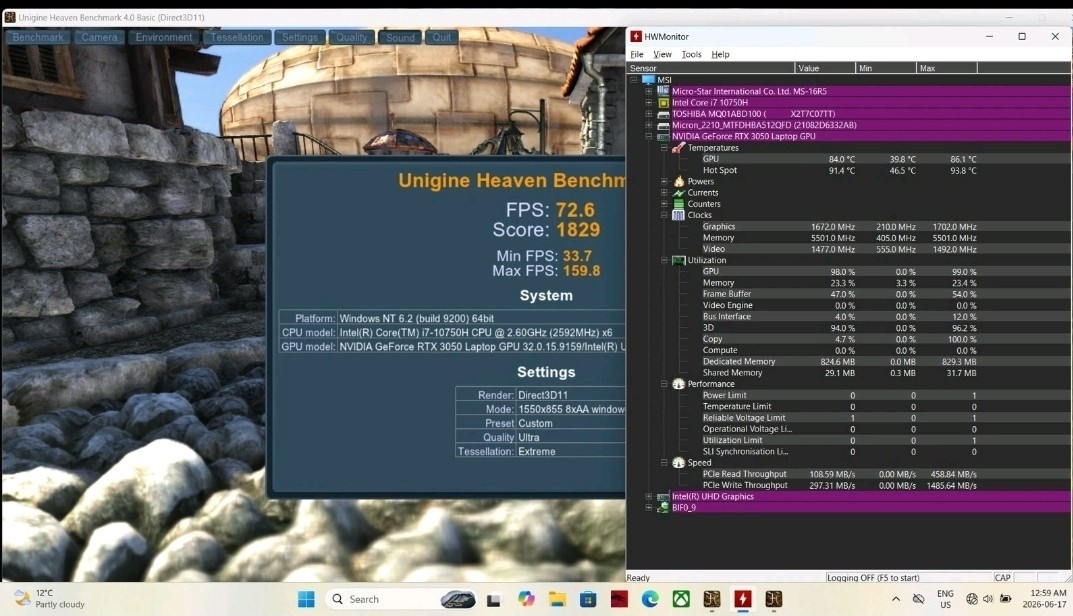1073x616 pixels.
Task: Click the drive icon beside Micron_2210
Action: 663,125
